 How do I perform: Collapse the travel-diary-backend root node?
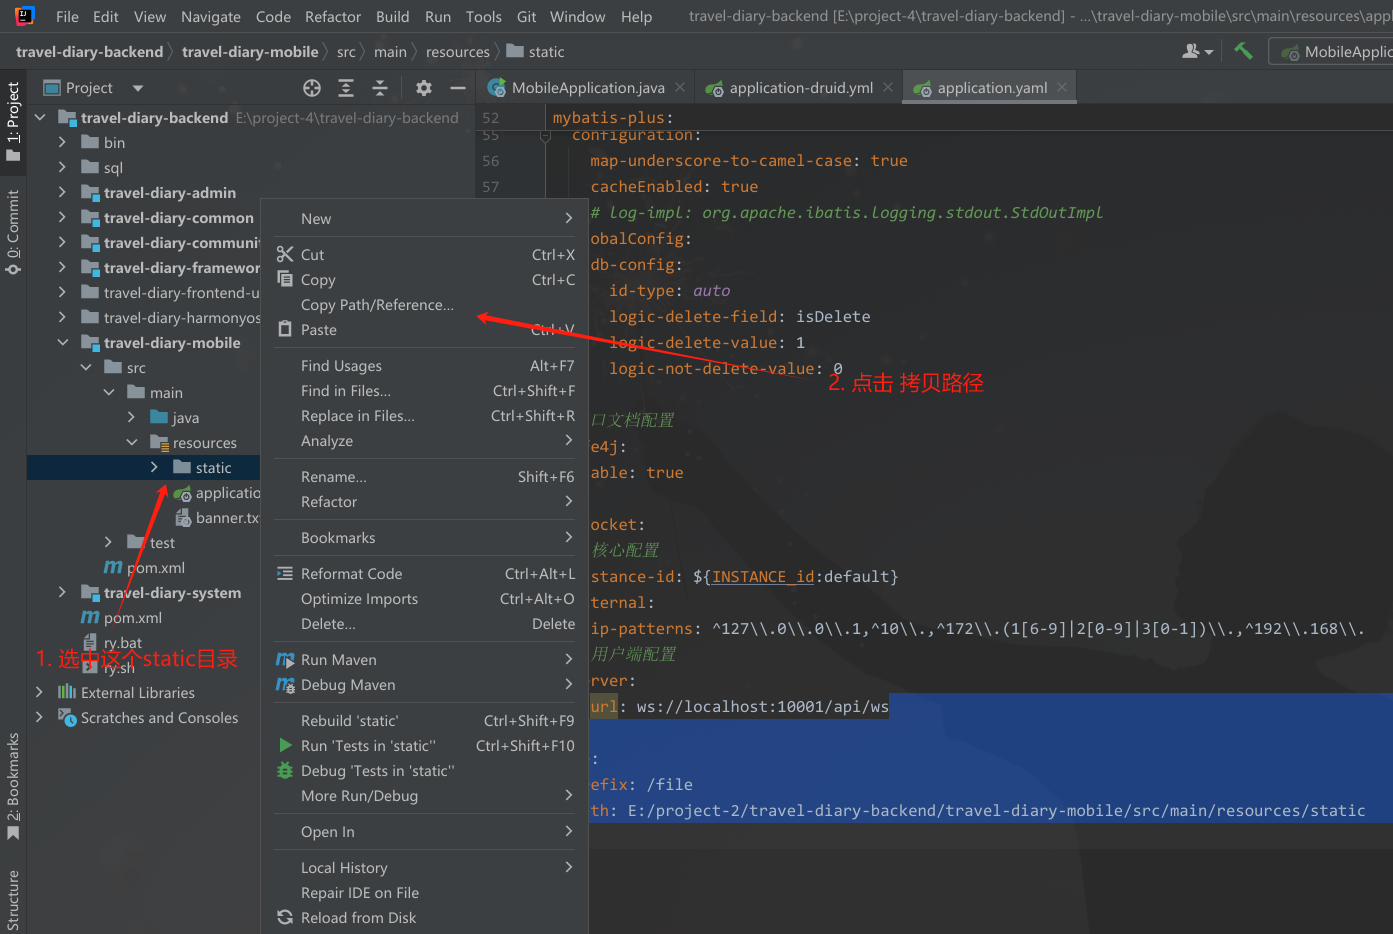[41, 118]
